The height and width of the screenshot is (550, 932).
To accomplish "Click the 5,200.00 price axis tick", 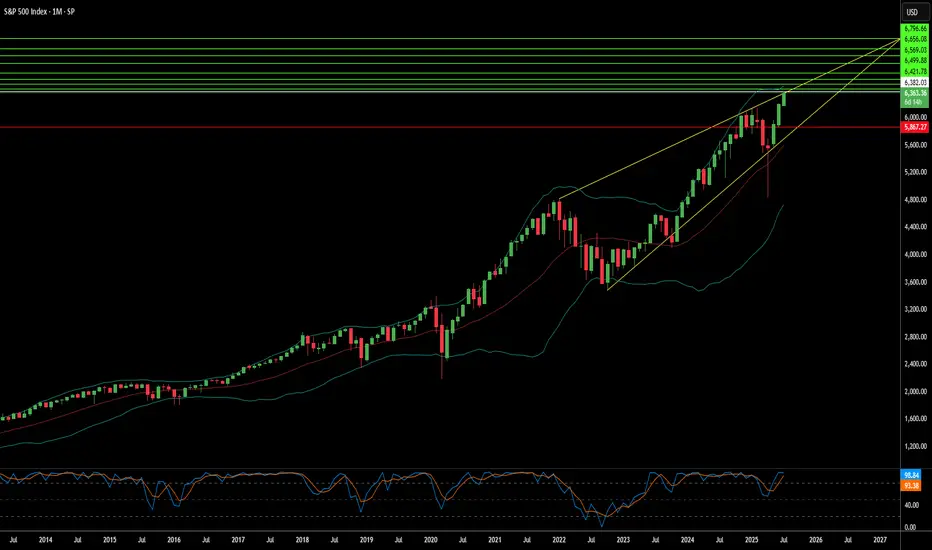I will click(x=915, y=172).
